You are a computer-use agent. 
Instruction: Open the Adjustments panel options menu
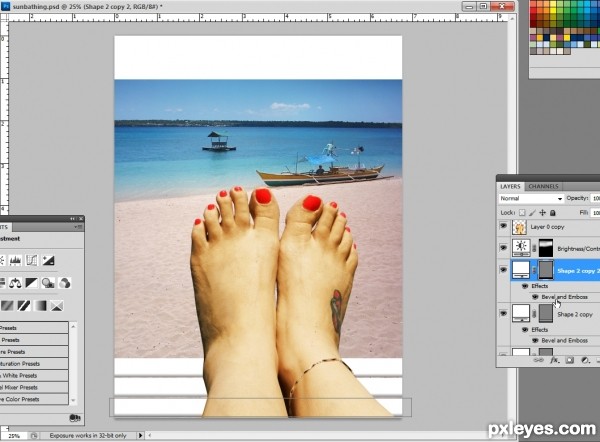tap(78, 227)
